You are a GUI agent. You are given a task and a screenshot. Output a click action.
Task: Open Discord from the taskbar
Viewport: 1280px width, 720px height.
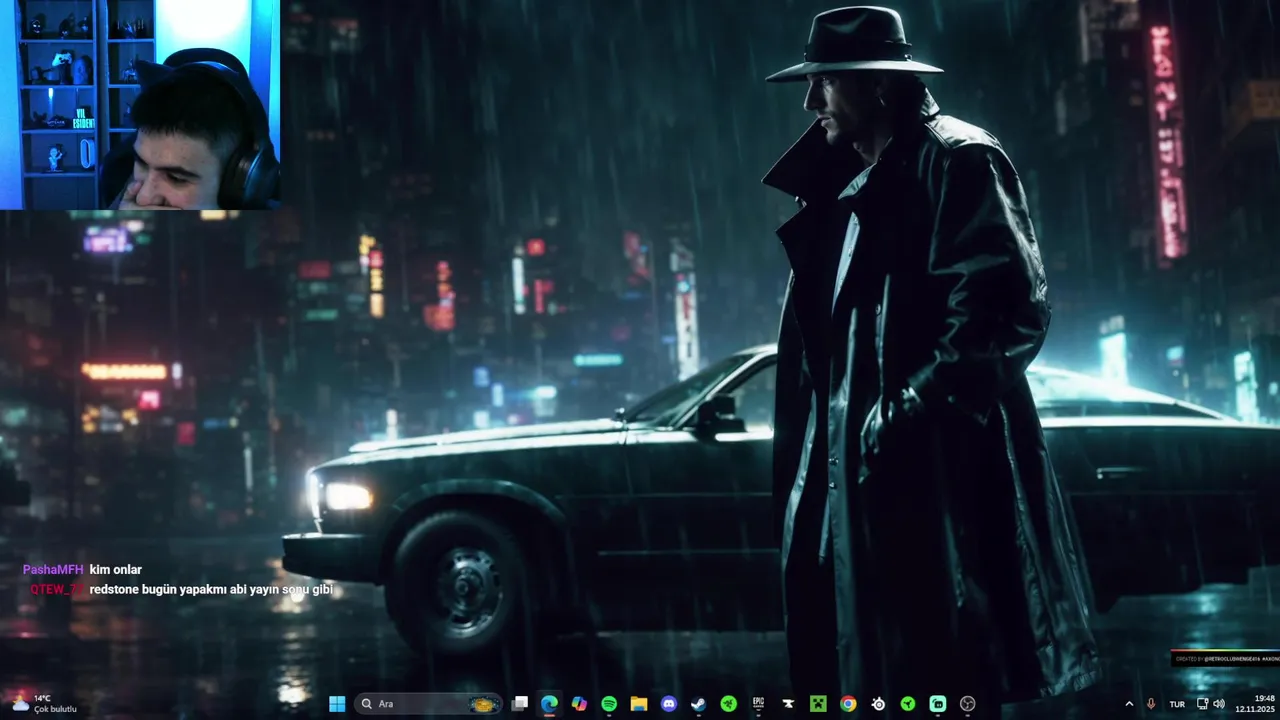coord(669,704)
